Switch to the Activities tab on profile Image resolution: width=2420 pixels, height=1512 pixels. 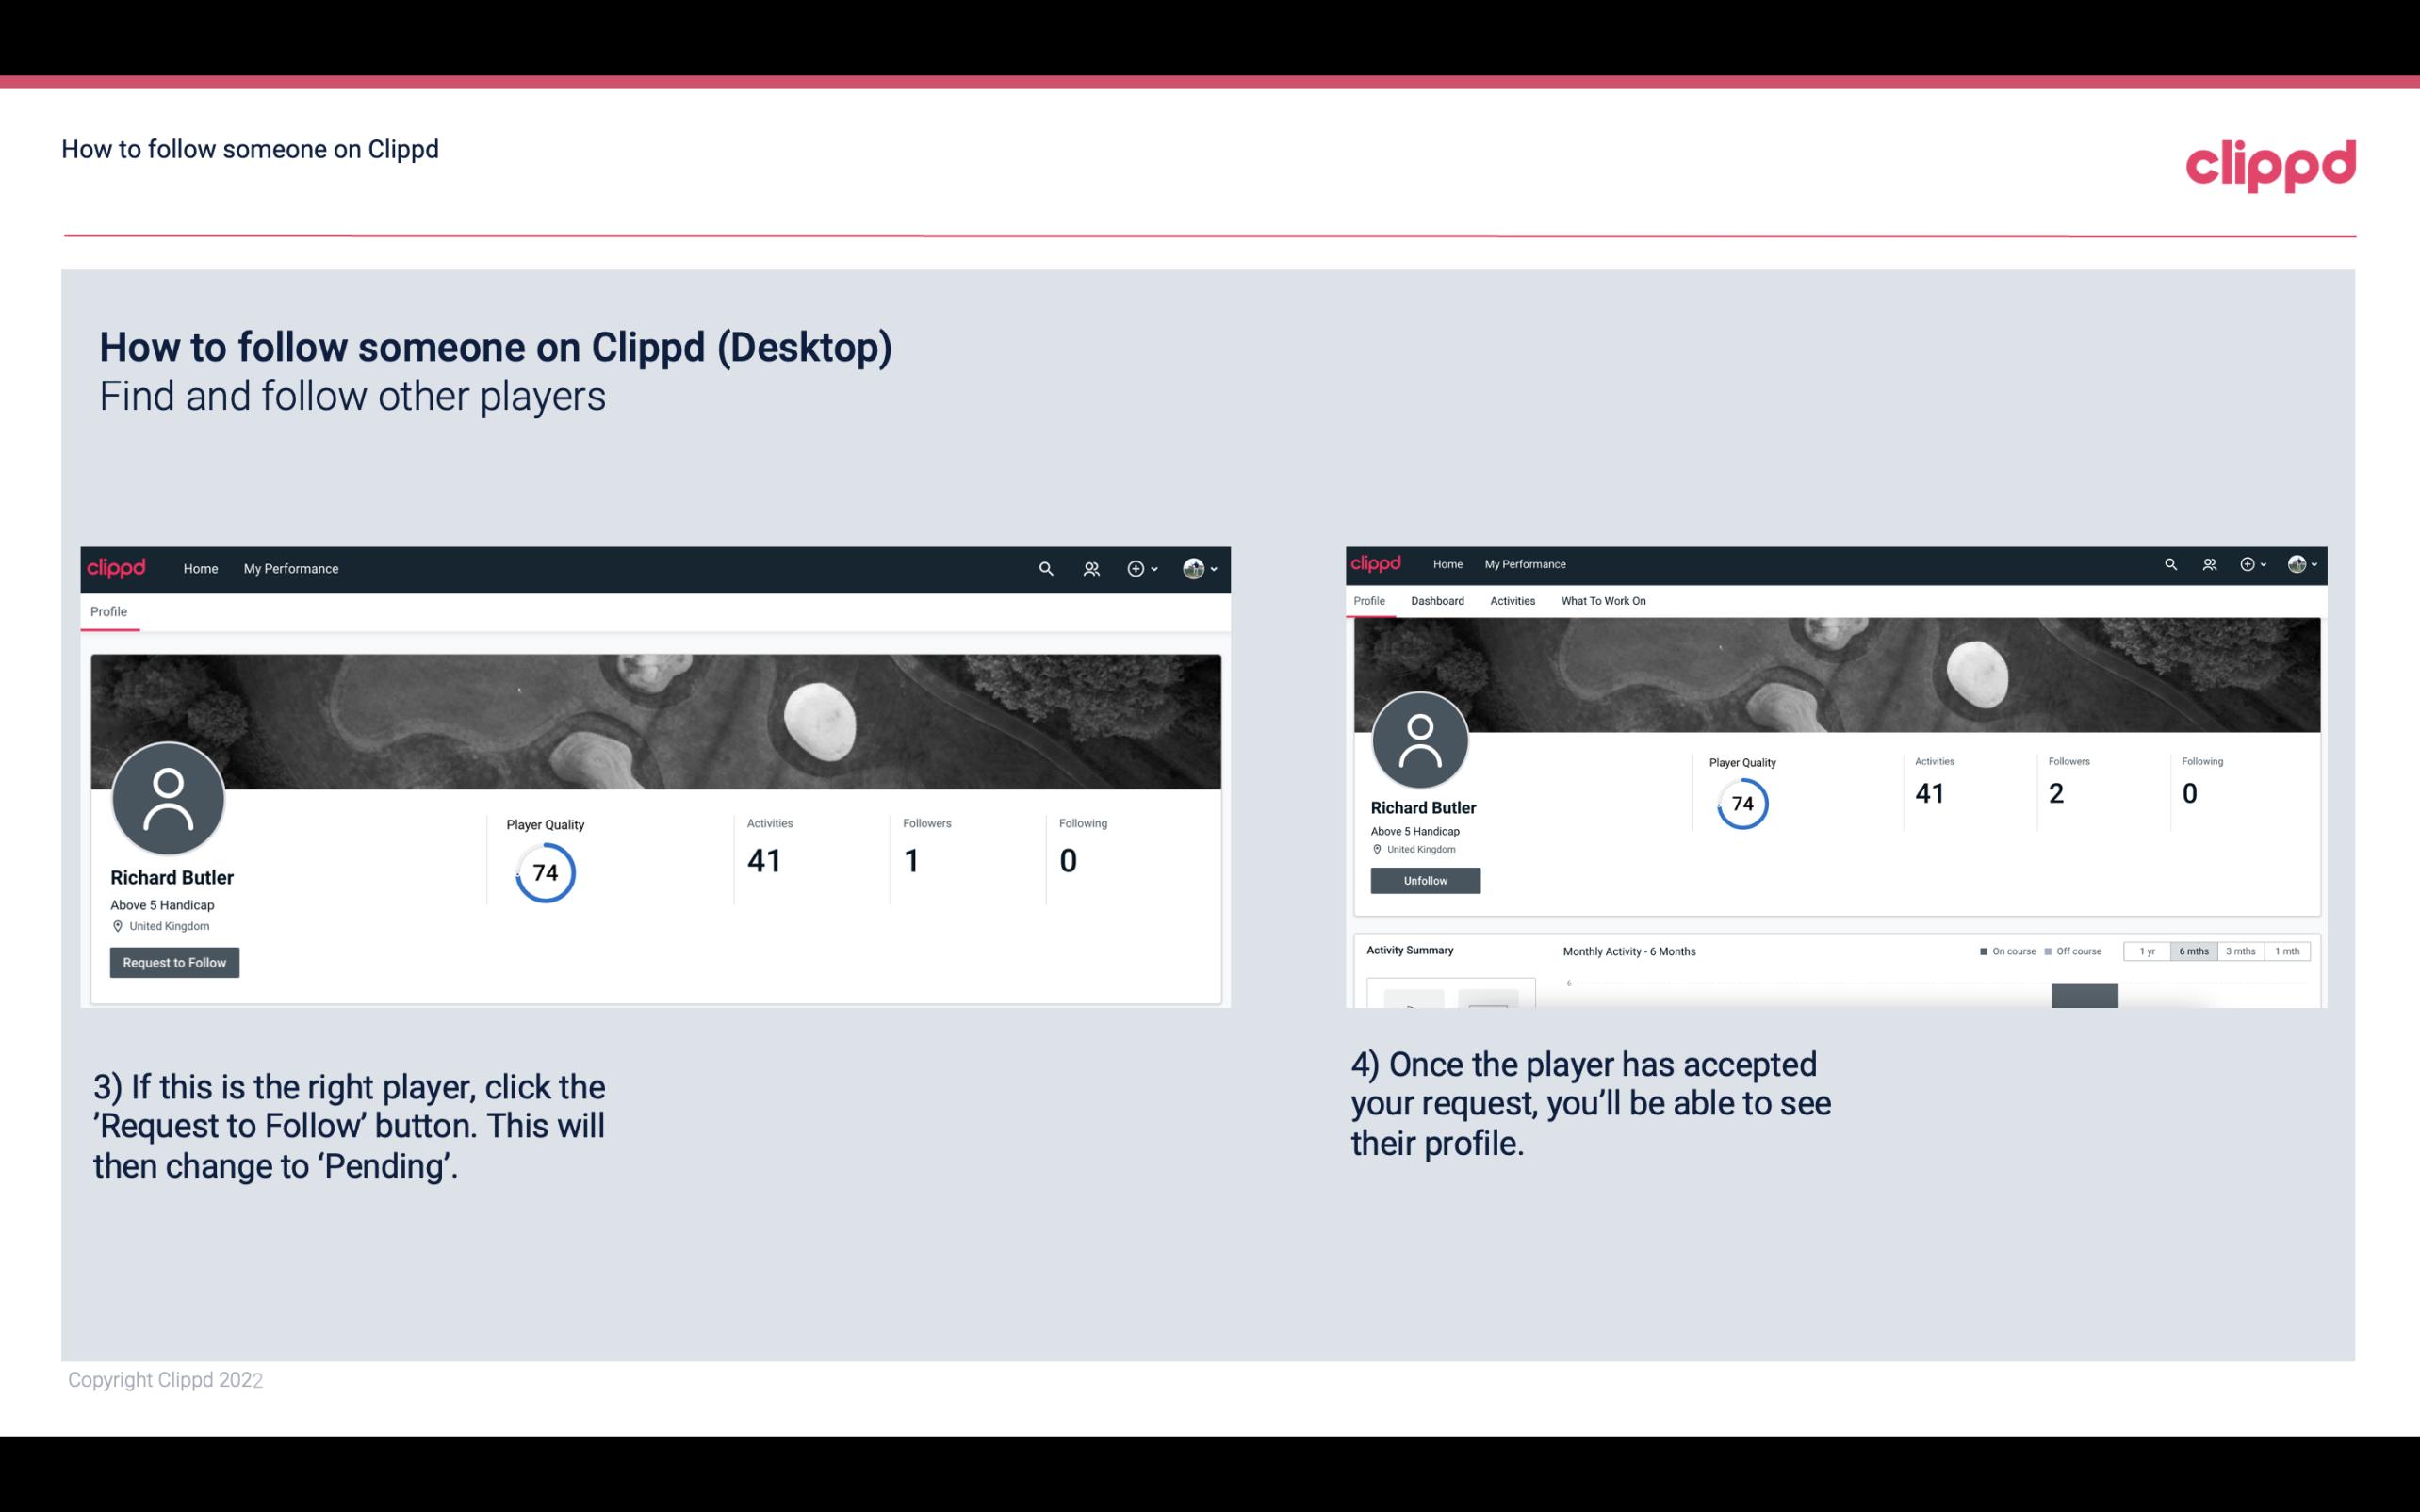1509,601
